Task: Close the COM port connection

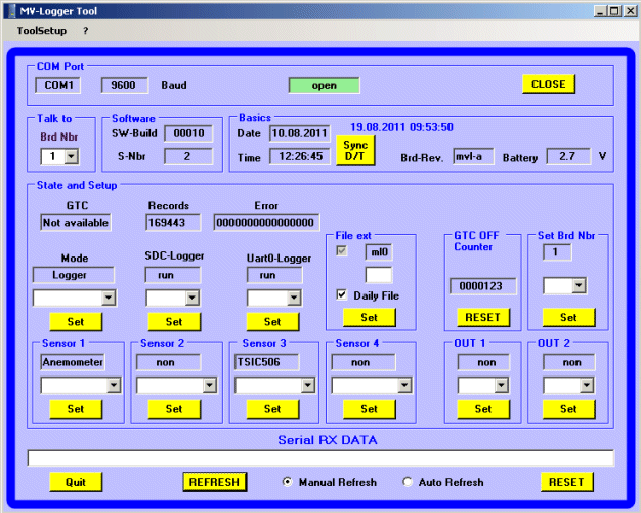Action: (548, 85)
